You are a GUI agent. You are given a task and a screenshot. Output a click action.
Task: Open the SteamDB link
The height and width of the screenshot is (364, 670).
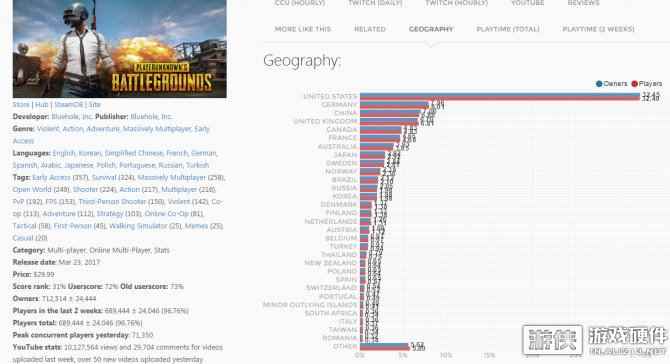point(68,105)
